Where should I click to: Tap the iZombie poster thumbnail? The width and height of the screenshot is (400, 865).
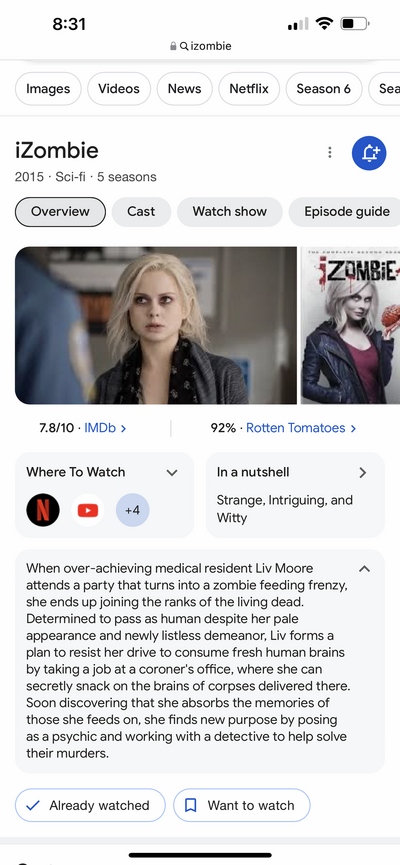(350, 325)
